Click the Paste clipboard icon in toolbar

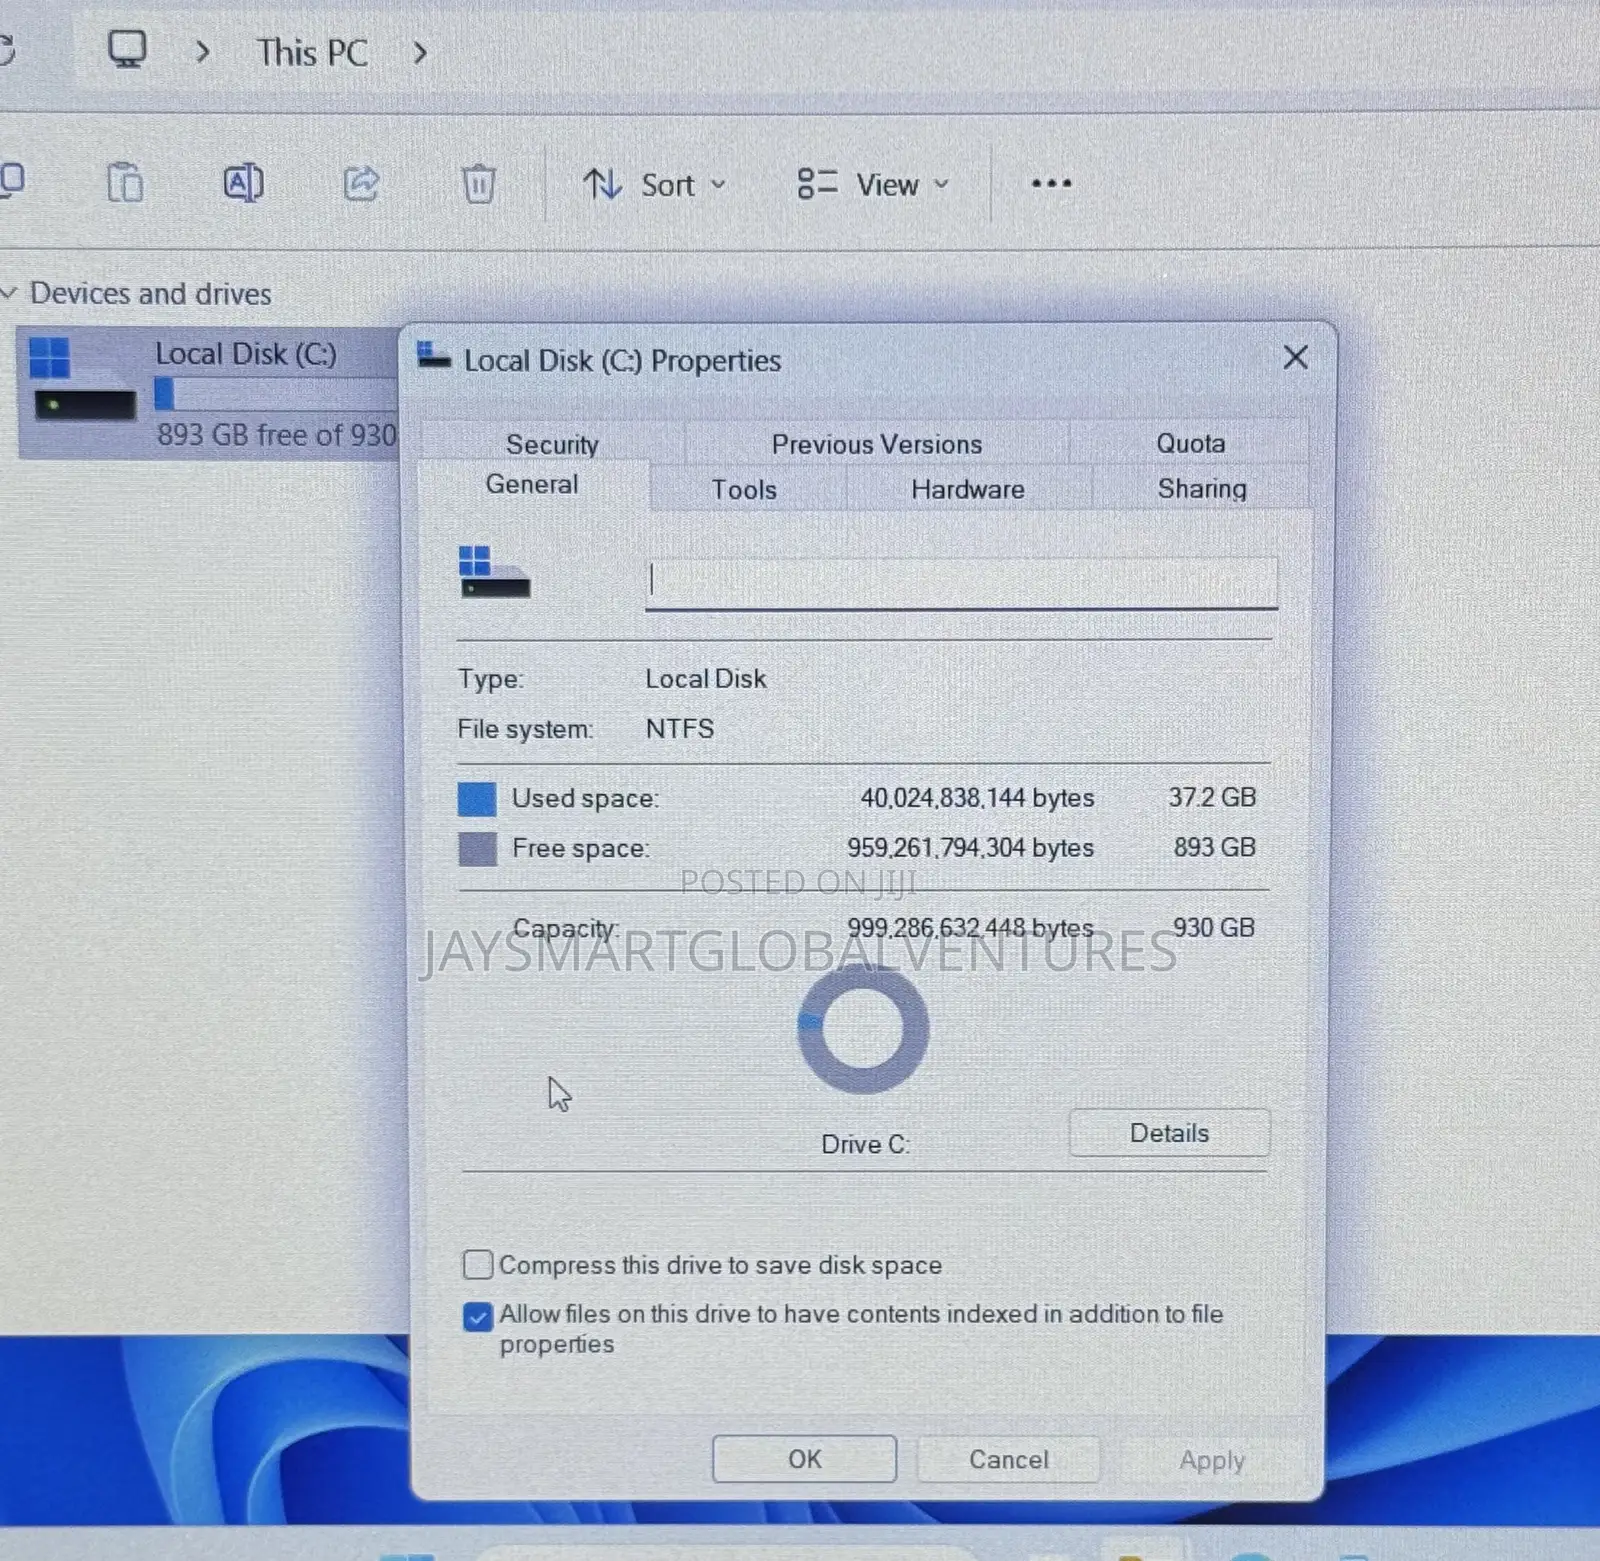pos(125,183)
